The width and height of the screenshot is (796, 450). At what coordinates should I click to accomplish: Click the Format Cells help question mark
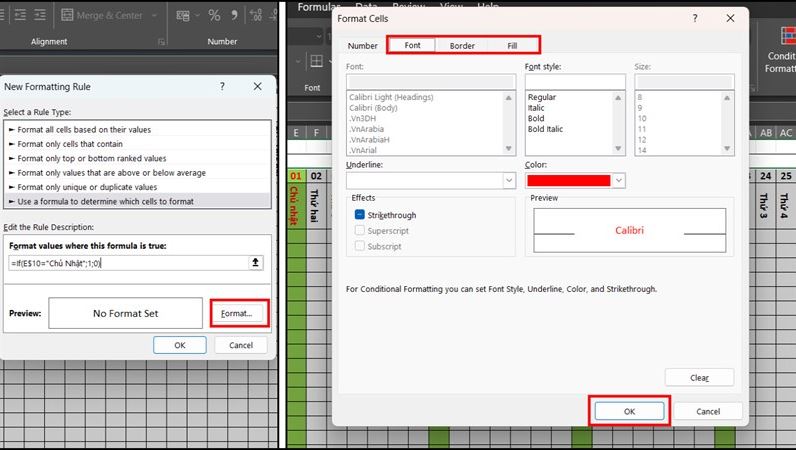[695, 18]
